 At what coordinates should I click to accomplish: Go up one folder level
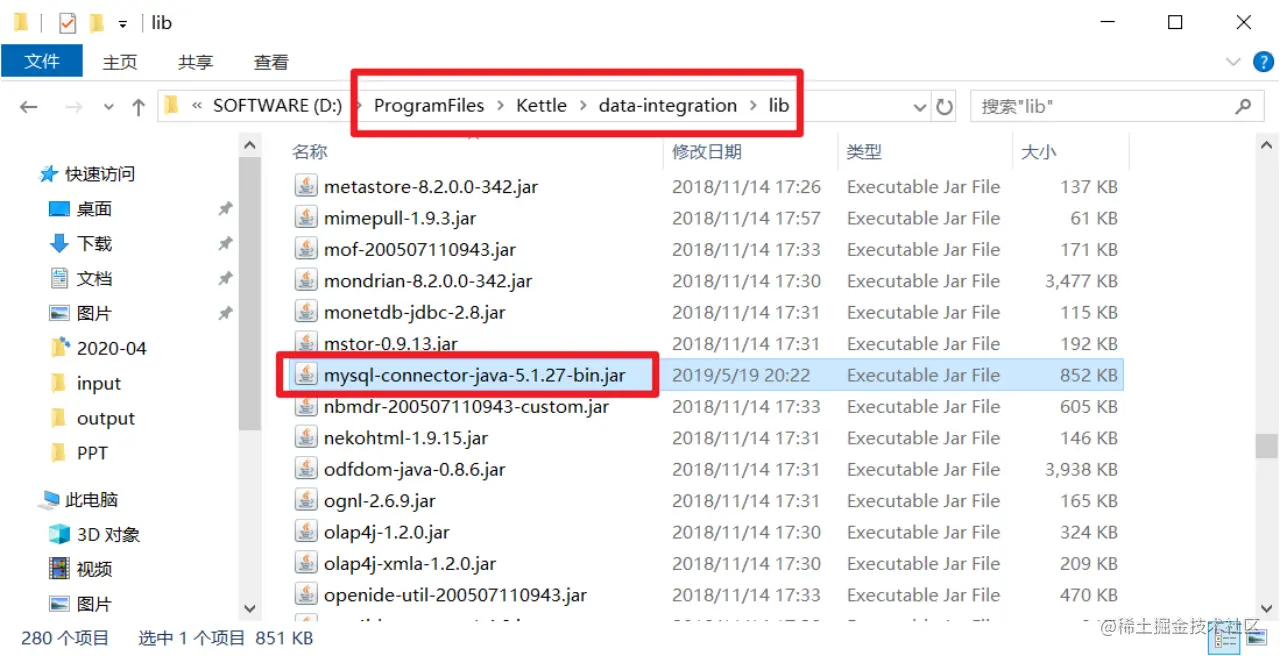(x=138, y=107)
